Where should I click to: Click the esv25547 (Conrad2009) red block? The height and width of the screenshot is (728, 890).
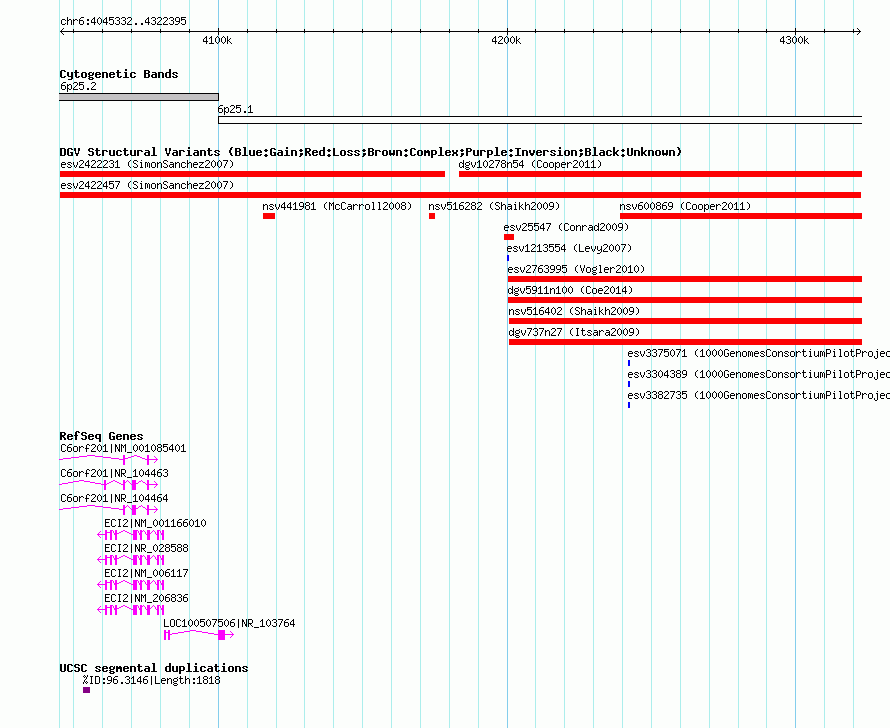tap(509, 237)
